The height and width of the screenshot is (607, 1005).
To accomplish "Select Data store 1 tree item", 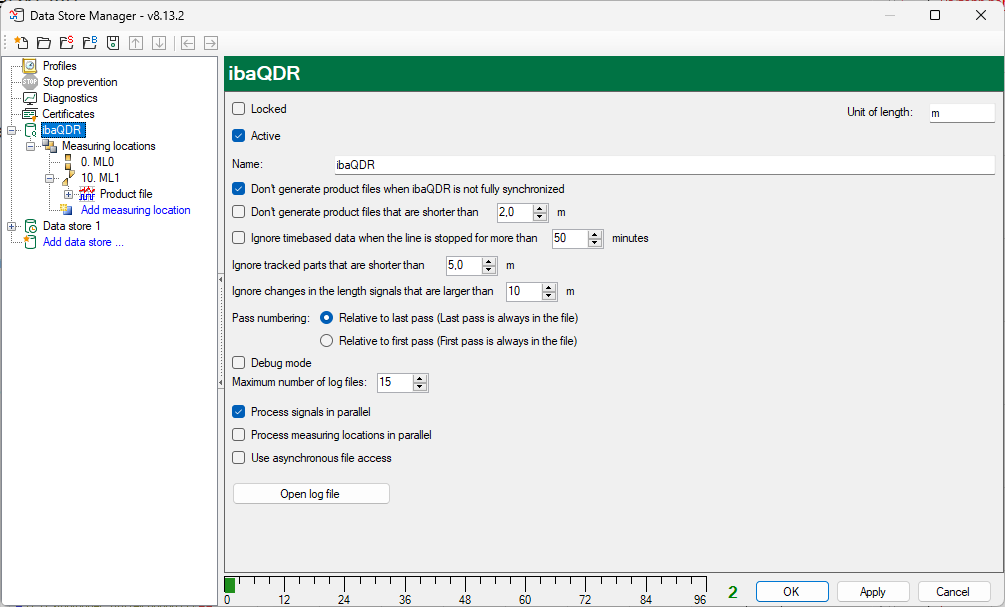I will pyautogui.click(x=71, y=226).
